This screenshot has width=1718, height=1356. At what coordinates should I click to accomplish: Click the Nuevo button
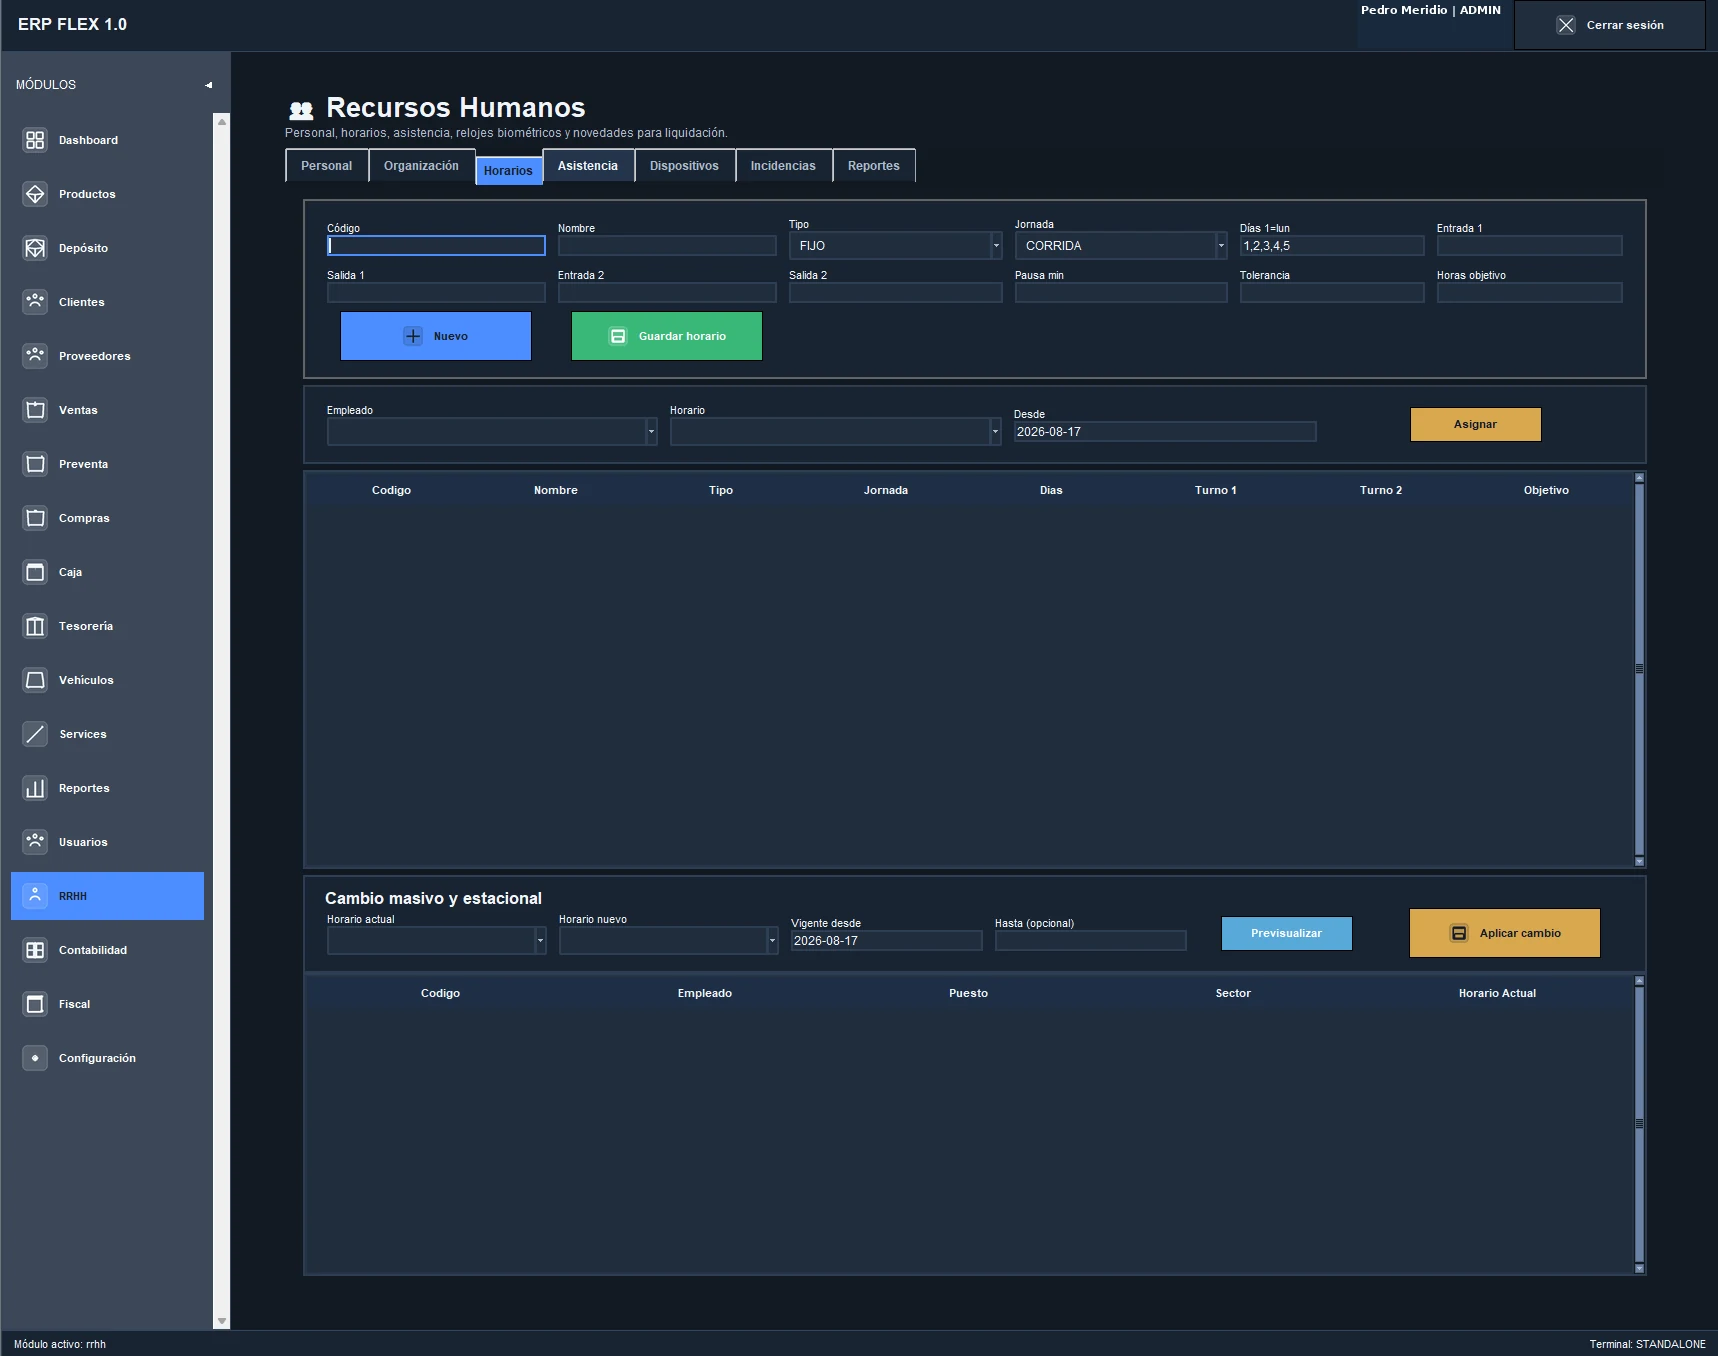[x=436, y=336]
